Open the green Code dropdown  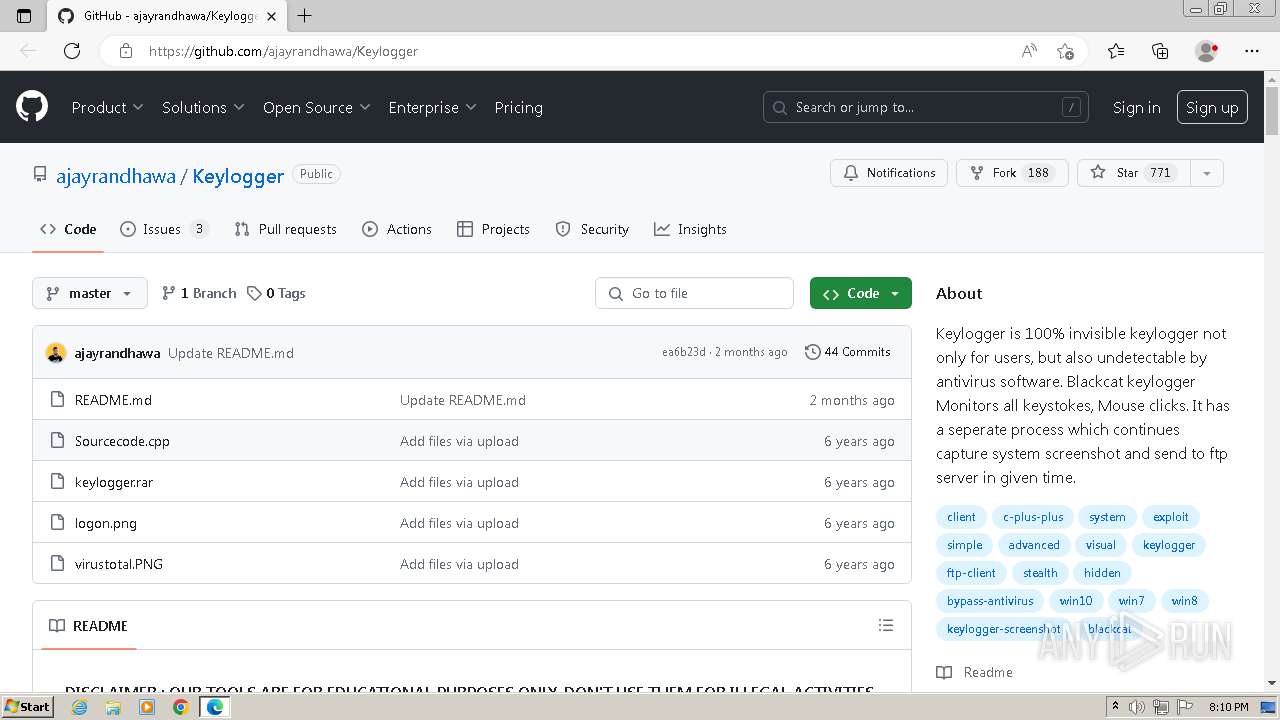pyautogui.click(x=861, y=293)
